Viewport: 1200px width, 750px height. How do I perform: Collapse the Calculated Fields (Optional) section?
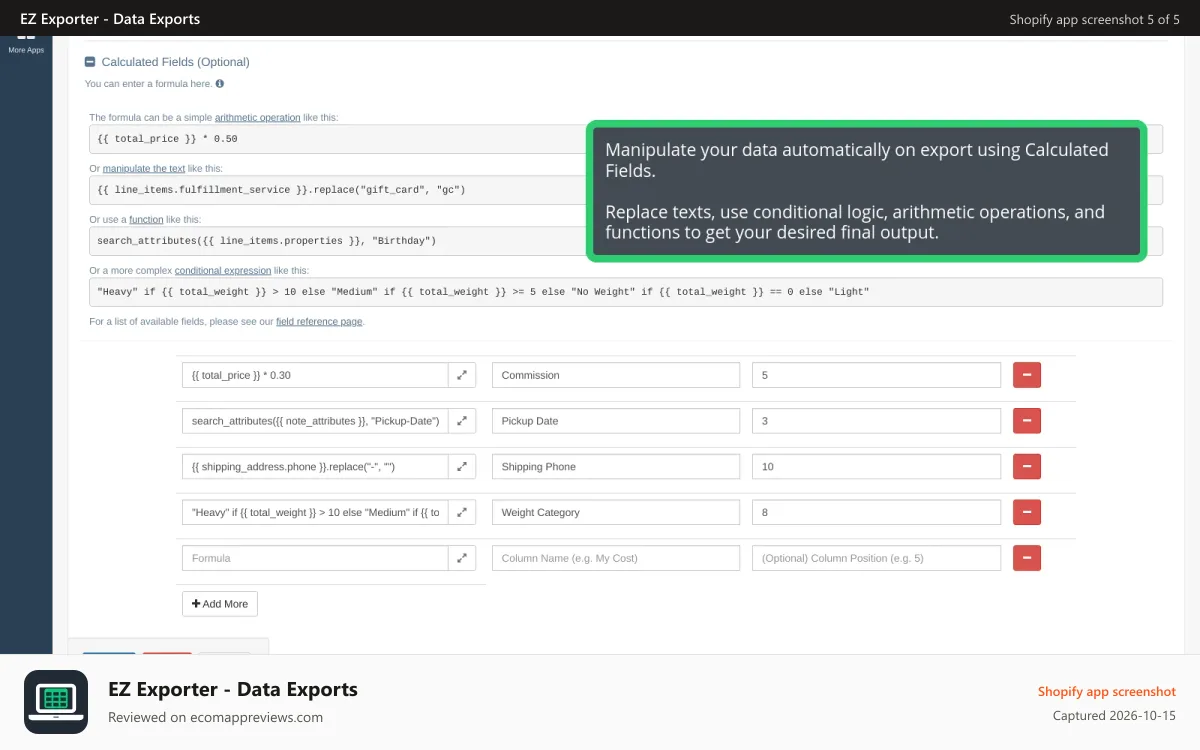coord(90,62)
